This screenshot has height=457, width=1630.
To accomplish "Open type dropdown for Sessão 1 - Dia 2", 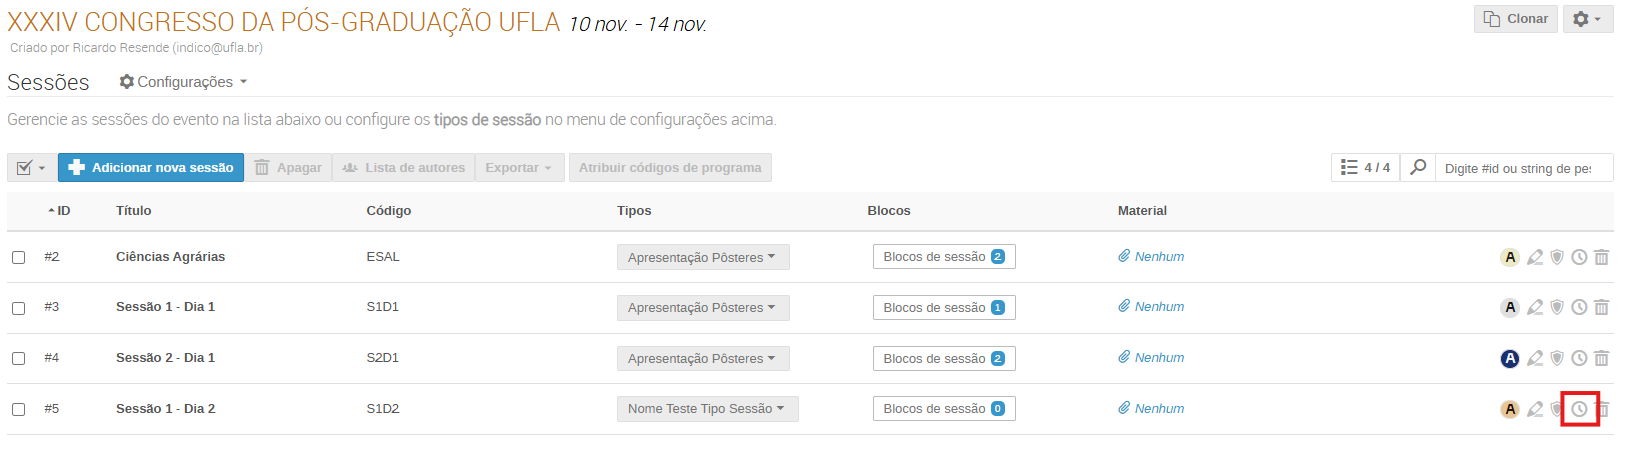I will click(707, 409).
